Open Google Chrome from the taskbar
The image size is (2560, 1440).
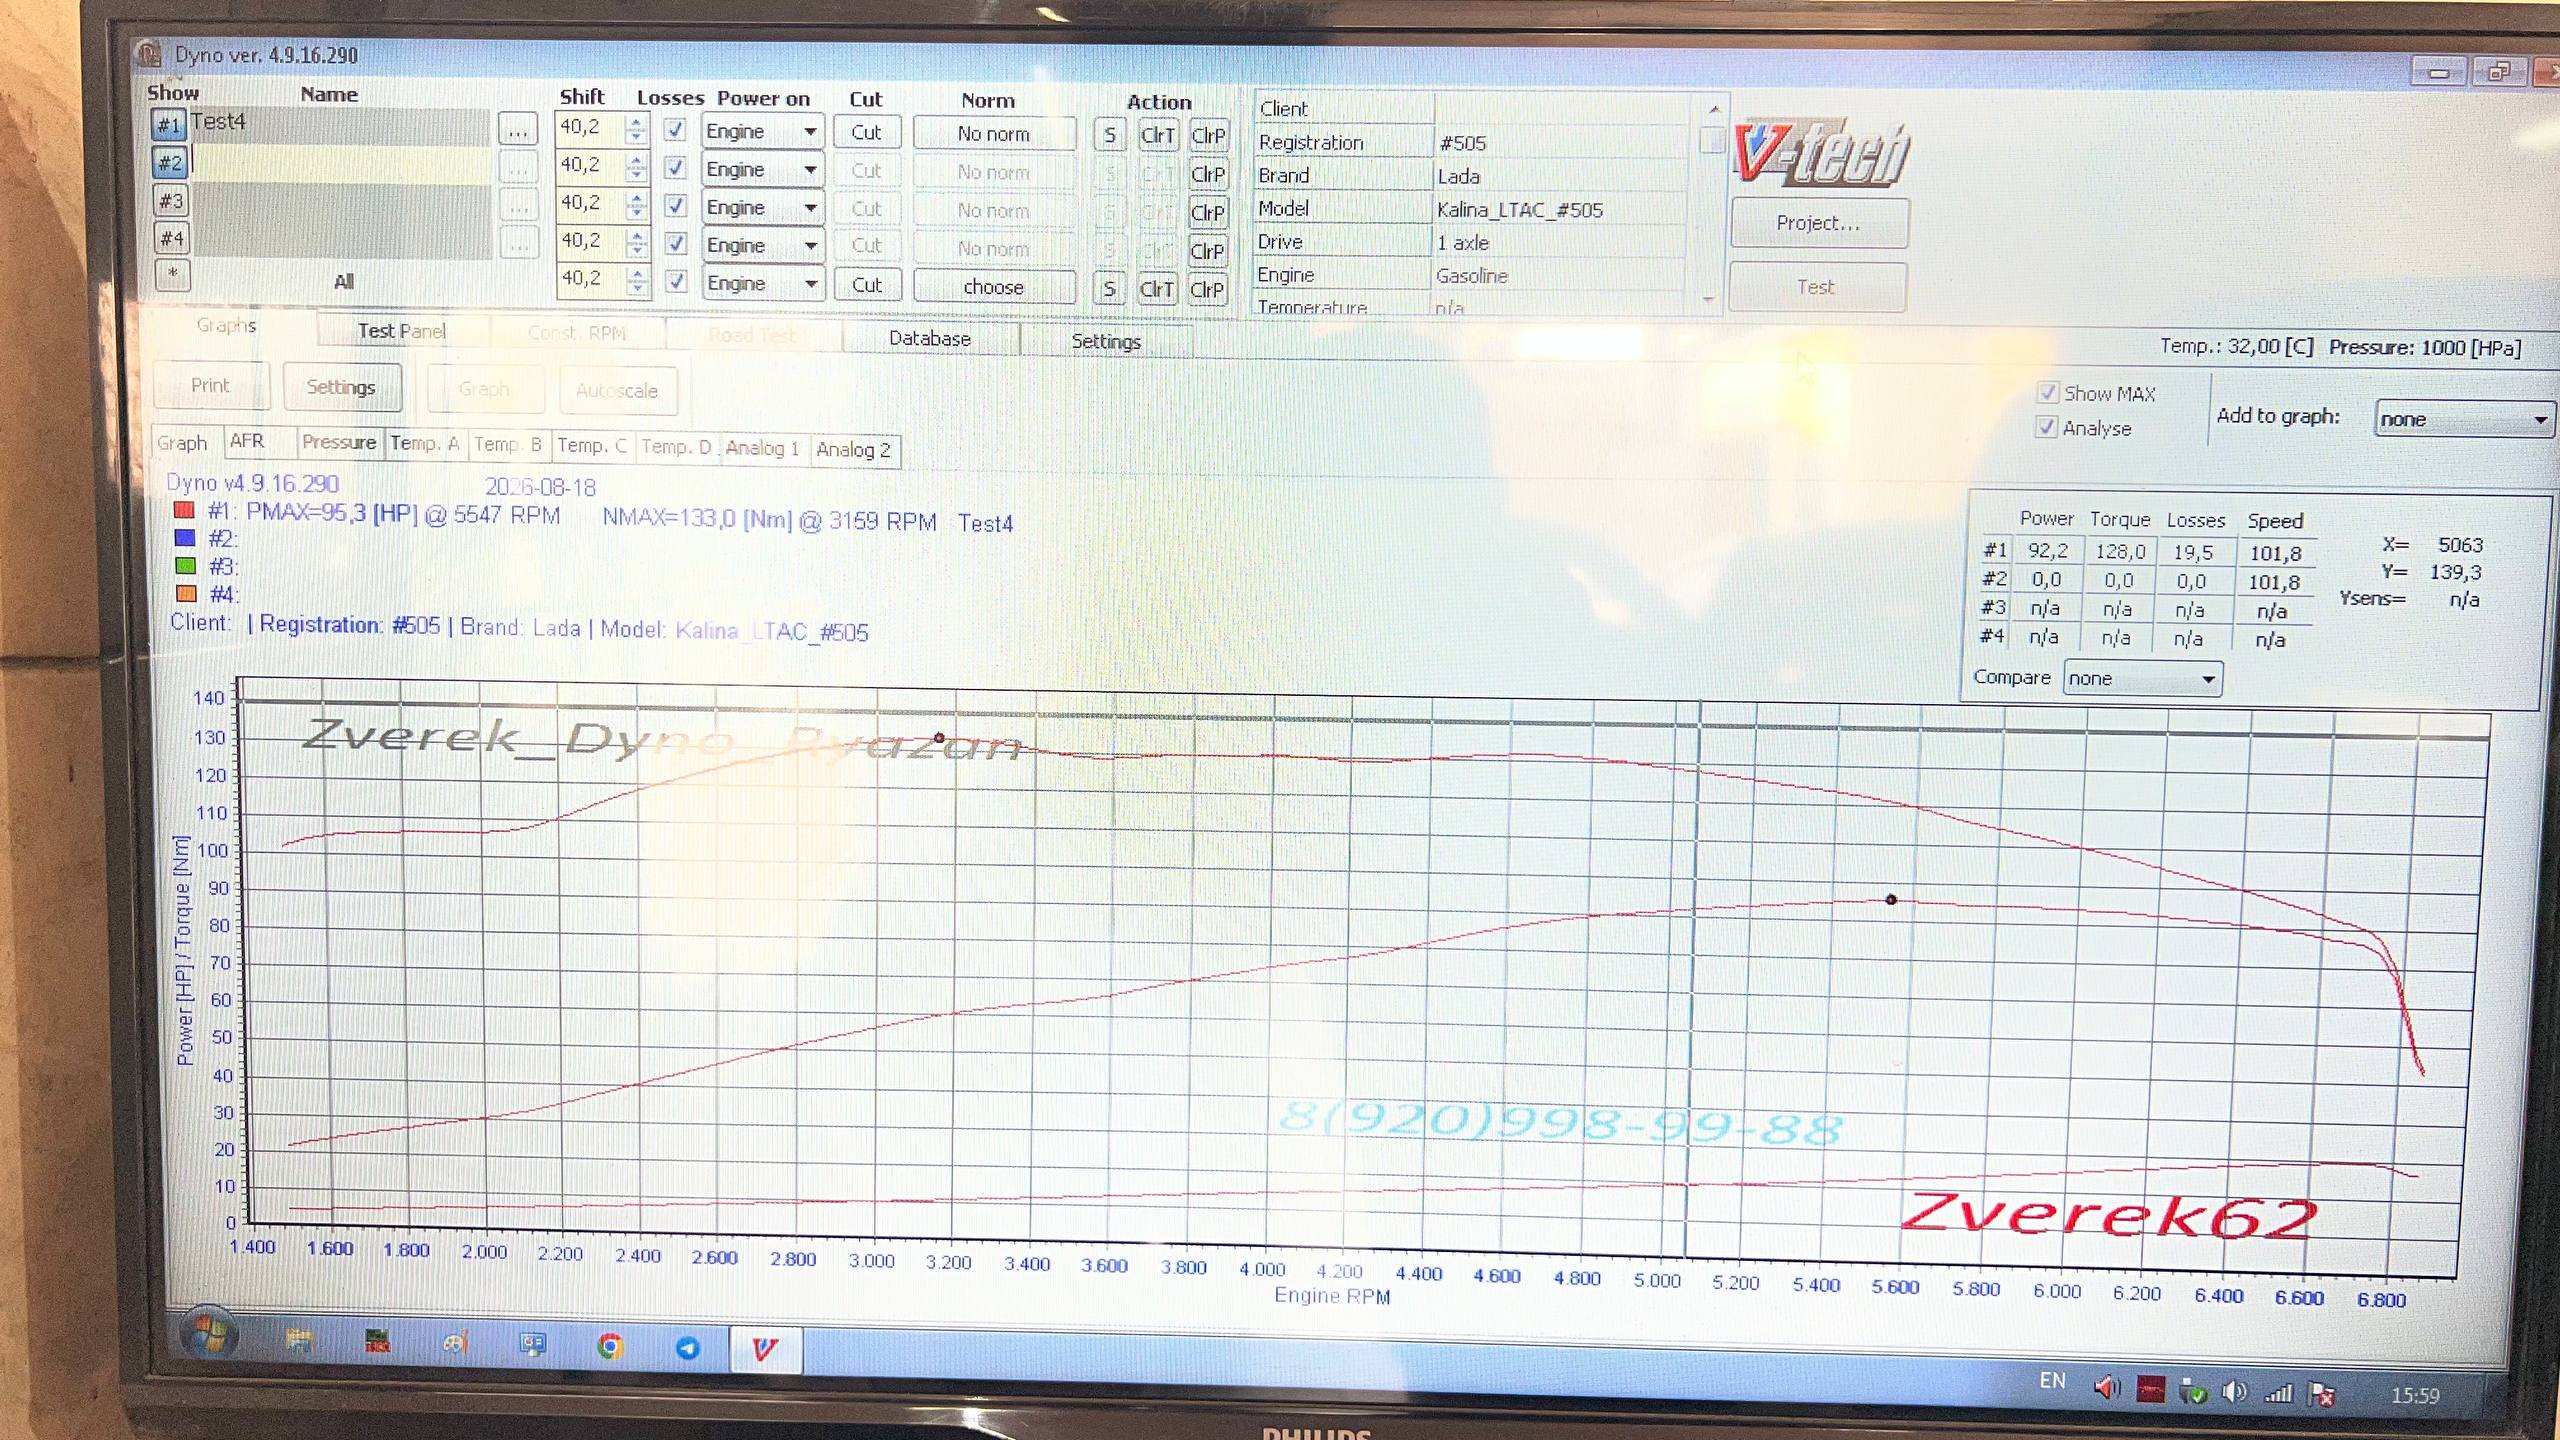(609, 1346)
